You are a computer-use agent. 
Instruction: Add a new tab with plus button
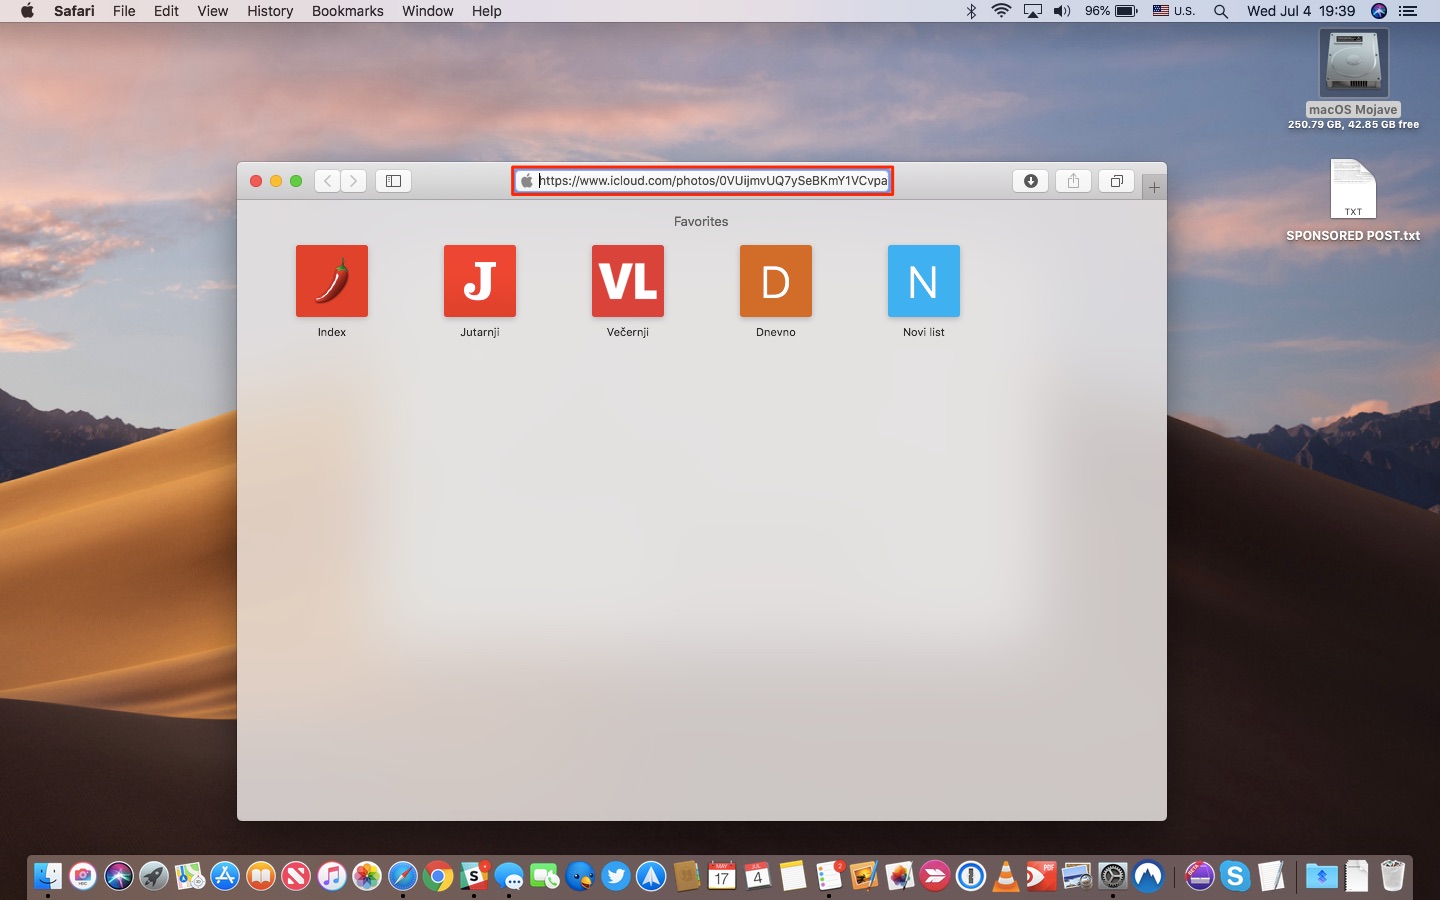[x=1154, y=187]
